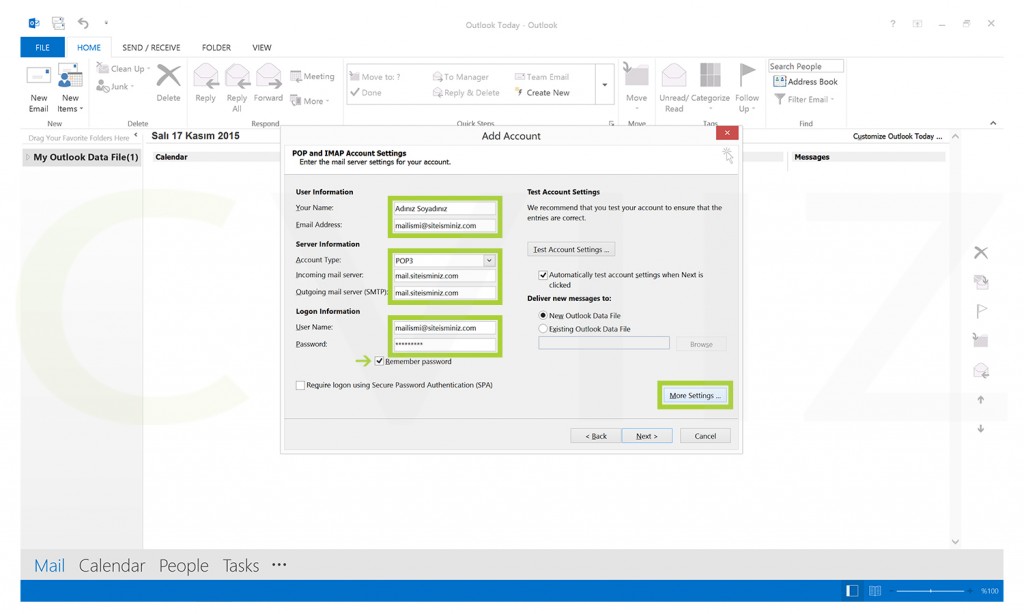Expand the Quick Steps gallery
This screenshot has height=614, width=1024.
tap(605, 85)
